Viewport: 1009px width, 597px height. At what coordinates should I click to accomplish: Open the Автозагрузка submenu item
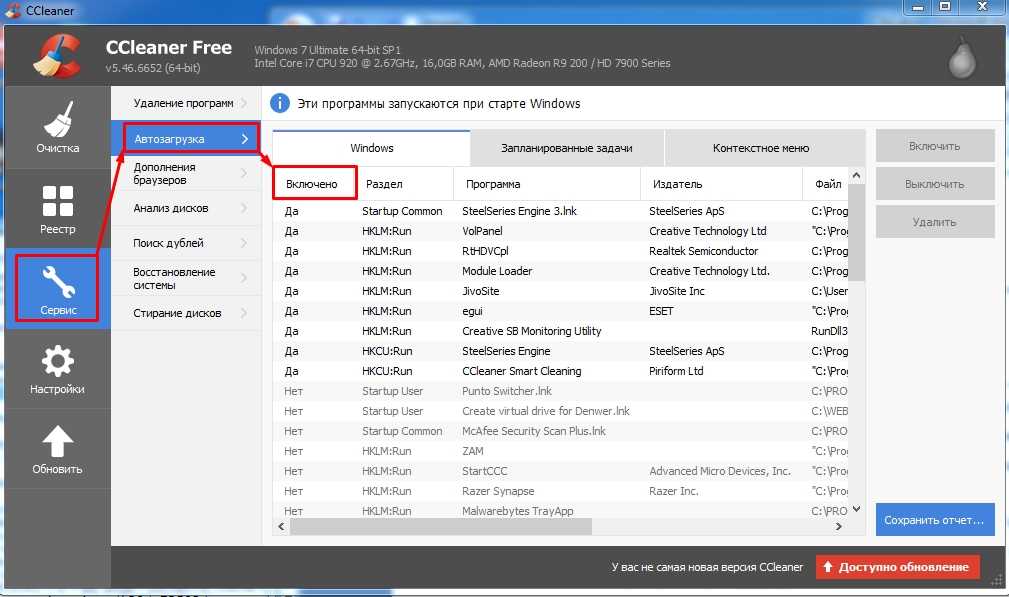(190, 139)
